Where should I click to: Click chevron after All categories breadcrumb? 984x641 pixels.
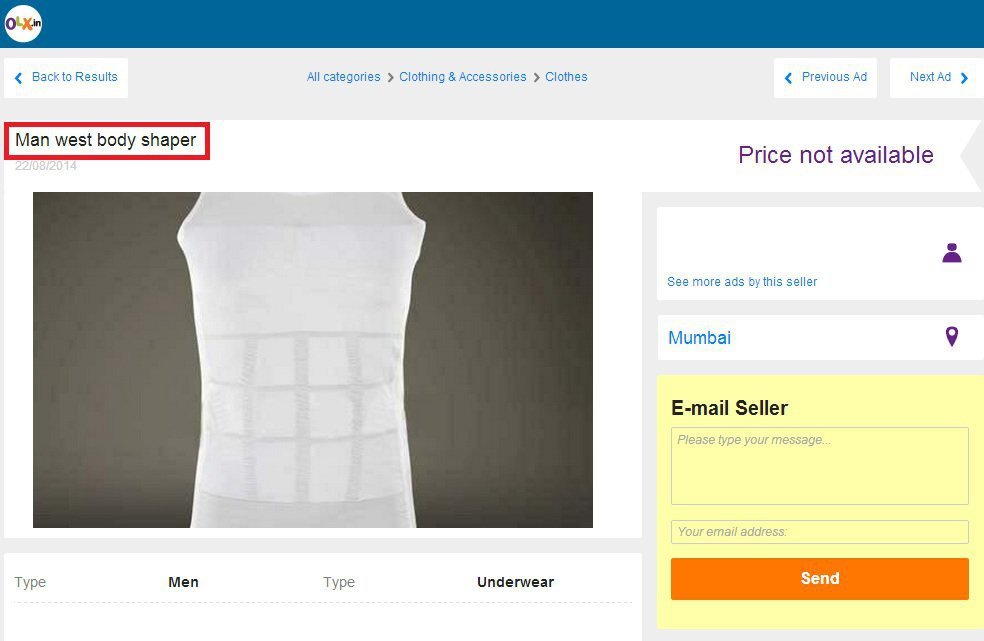point(390,77)
